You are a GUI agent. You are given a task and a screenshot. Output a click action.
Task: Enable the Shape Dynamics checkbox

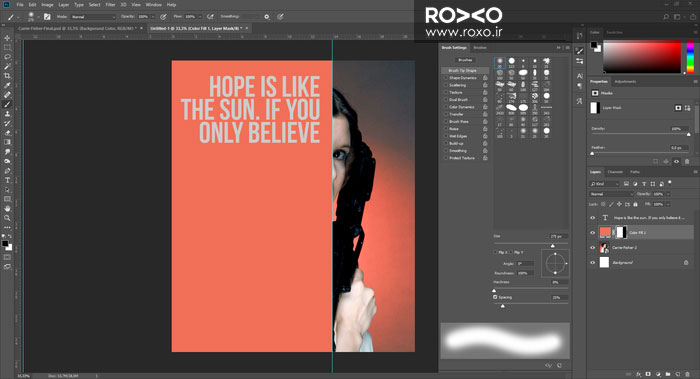[446, 78]
